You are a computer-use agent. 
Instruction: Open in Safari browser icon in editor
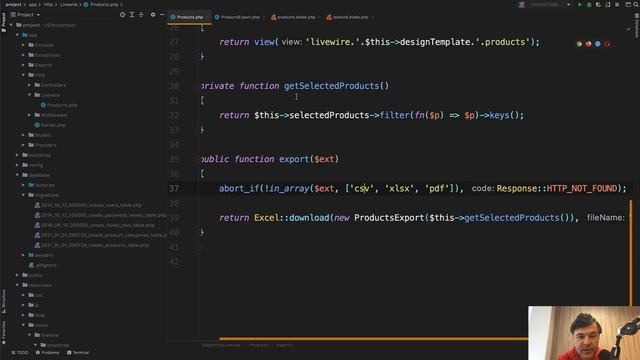click(598, 44)
